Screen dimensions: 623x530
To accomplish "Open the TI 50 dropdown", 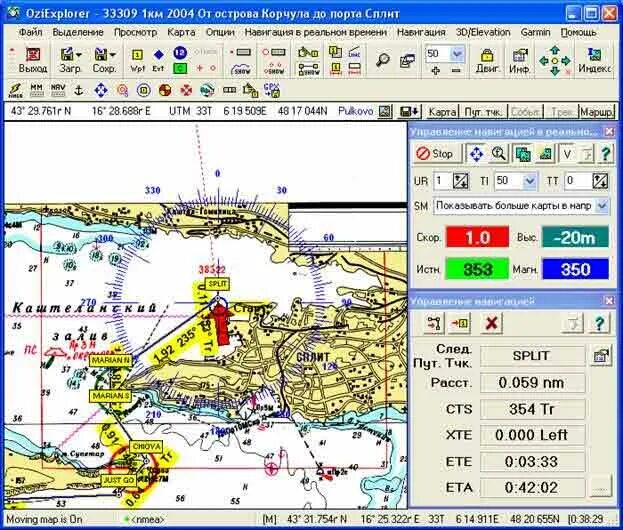I will (530, 181).
